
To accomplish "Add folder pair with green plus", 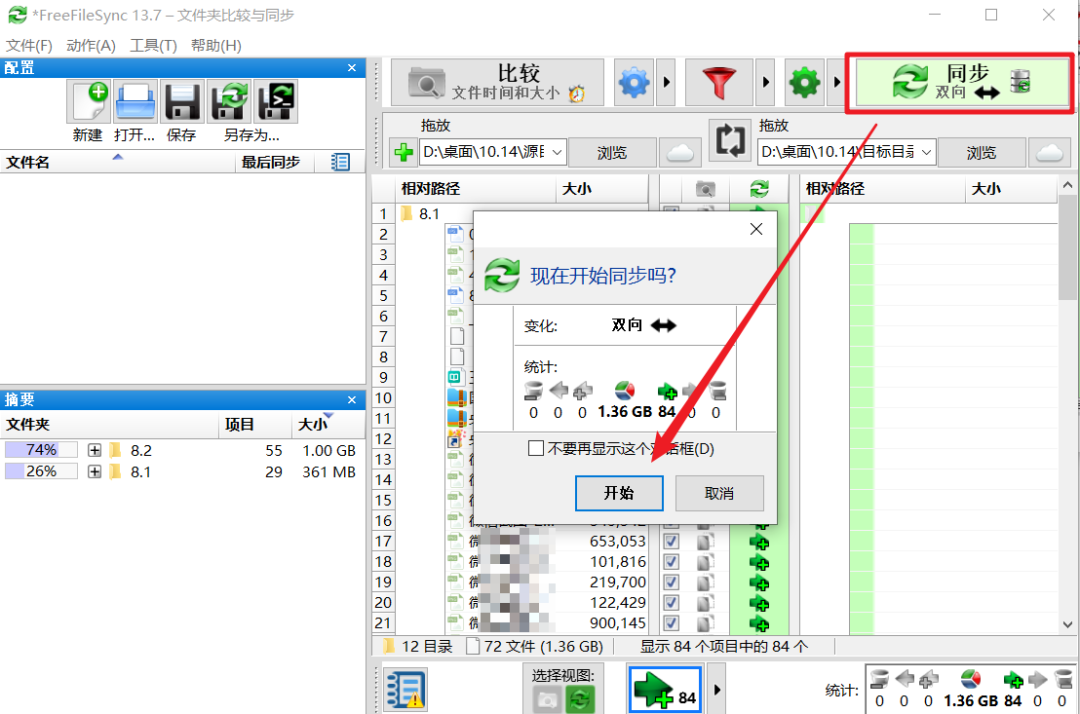I will point(403,152).
